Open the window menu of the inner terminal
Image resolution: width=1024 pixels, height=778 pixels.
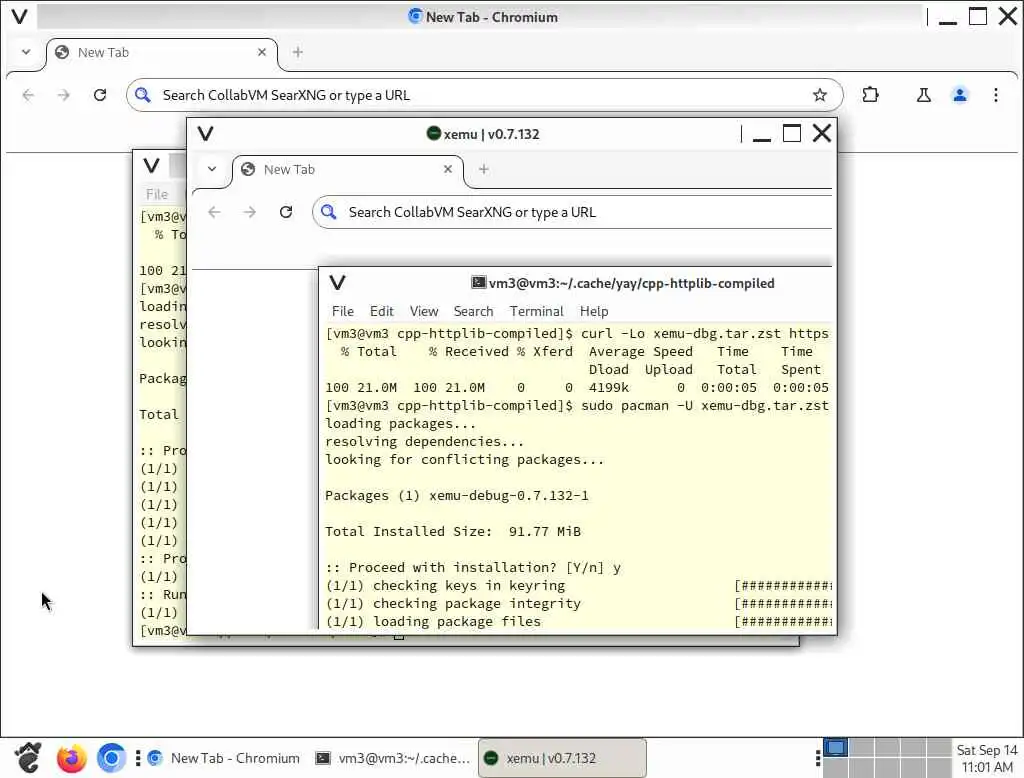[x=337, y=283]
